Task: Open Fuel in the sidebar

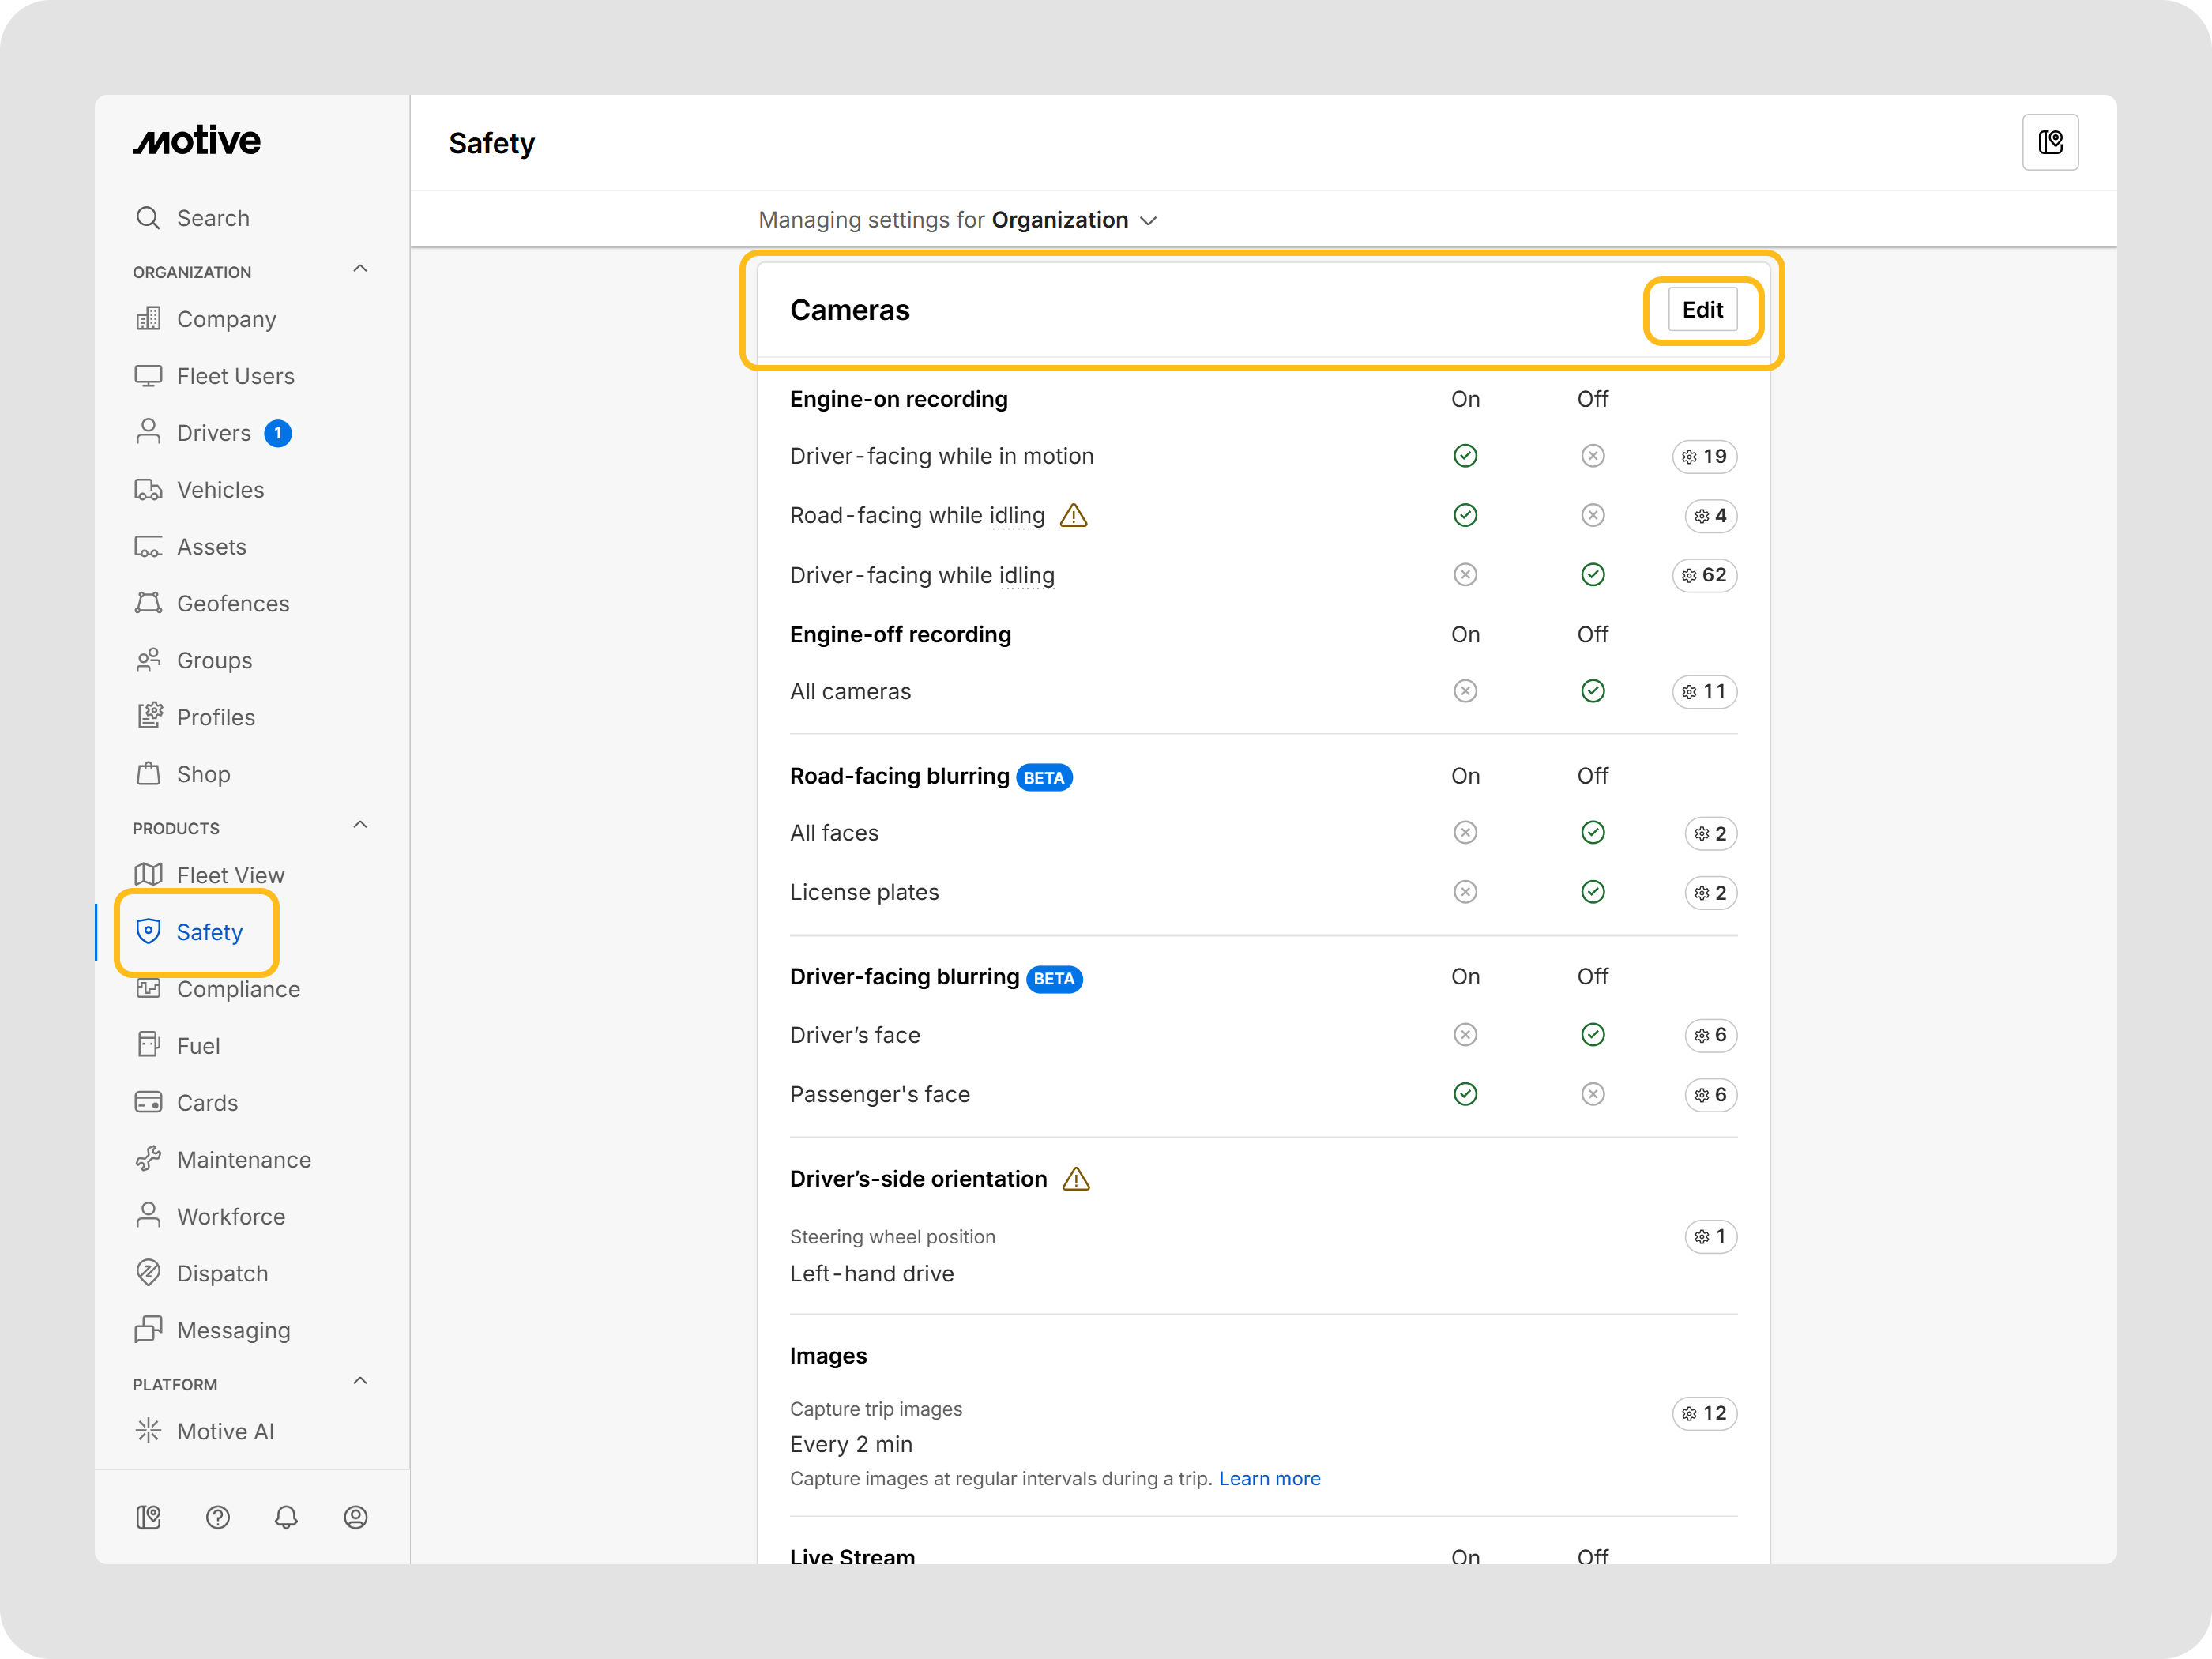Action: [x=178, y=1046]
